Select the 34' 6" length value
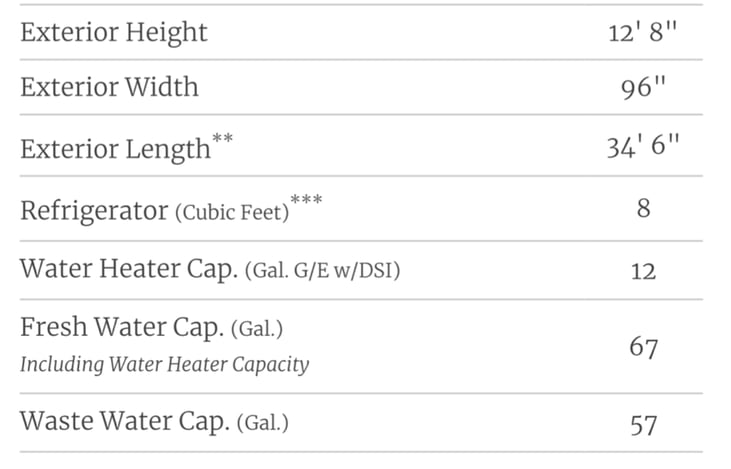The width and height of the screenshot is (731, 469). [642, 148]
